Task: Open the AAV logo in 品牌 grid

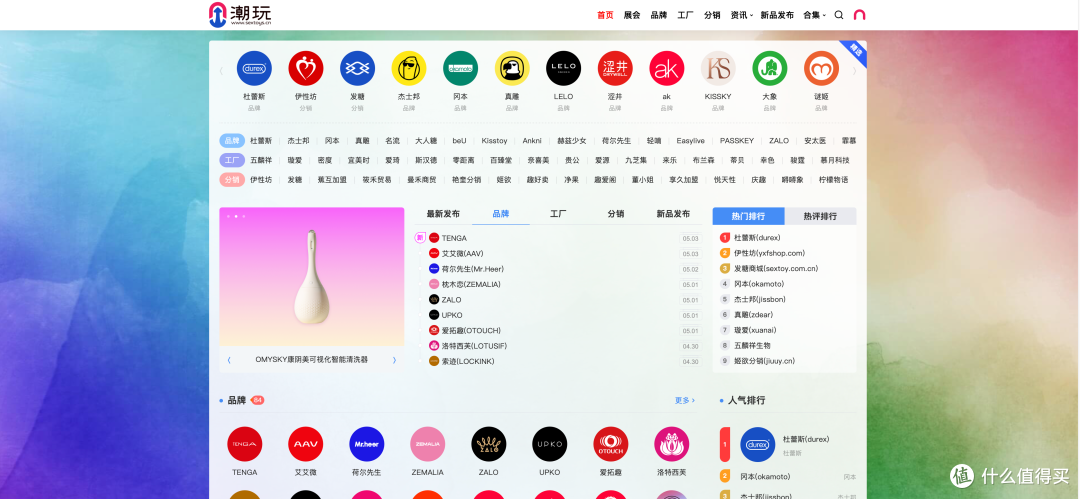Action: (x=306, y=444)
